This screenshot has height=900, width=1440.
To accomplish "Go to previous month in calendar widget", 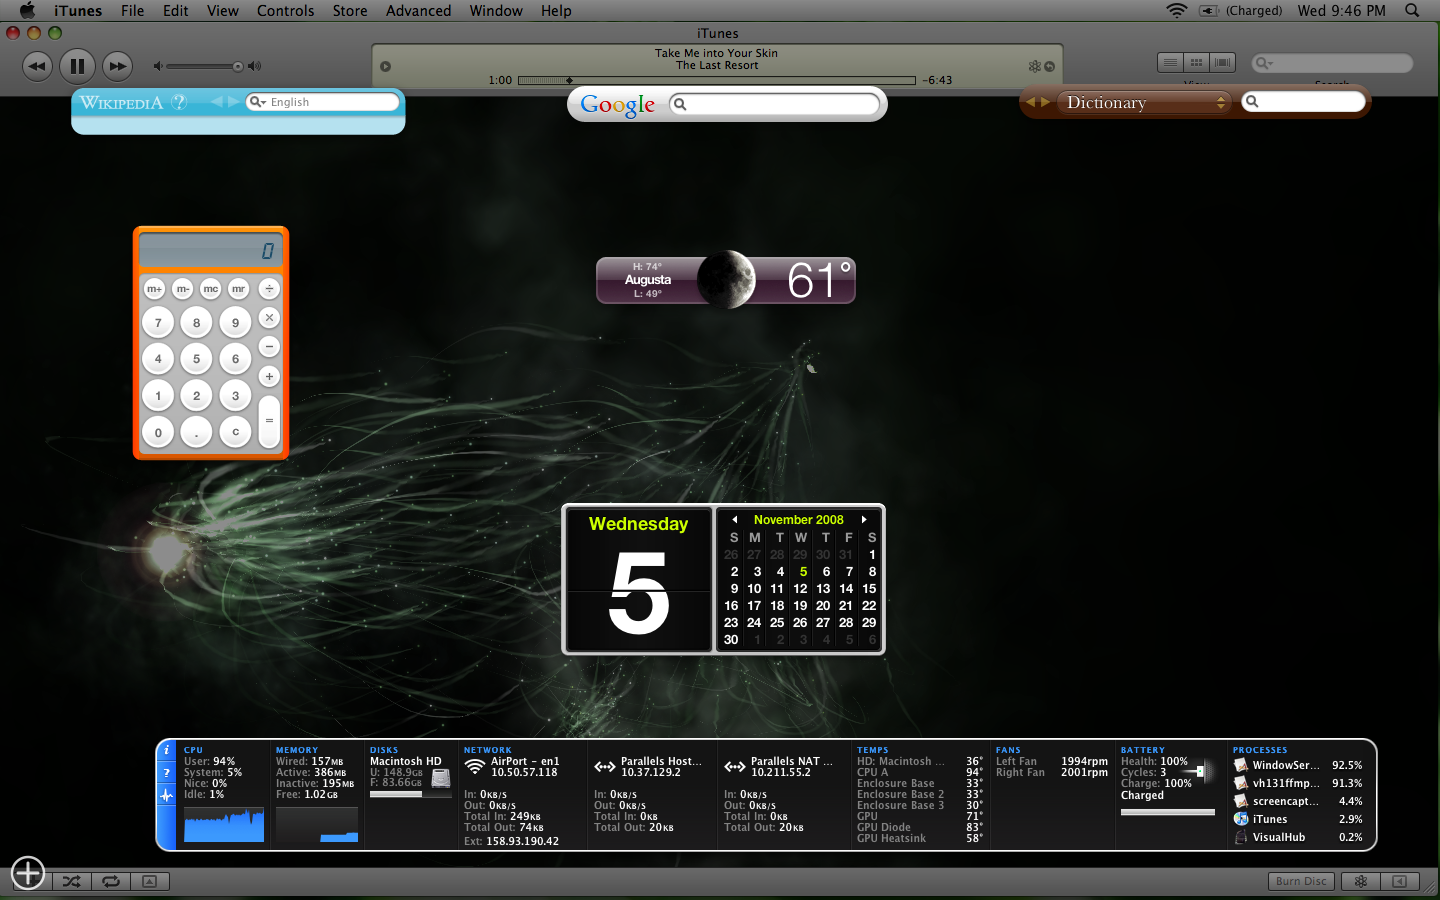I will [x=735, y=520].
